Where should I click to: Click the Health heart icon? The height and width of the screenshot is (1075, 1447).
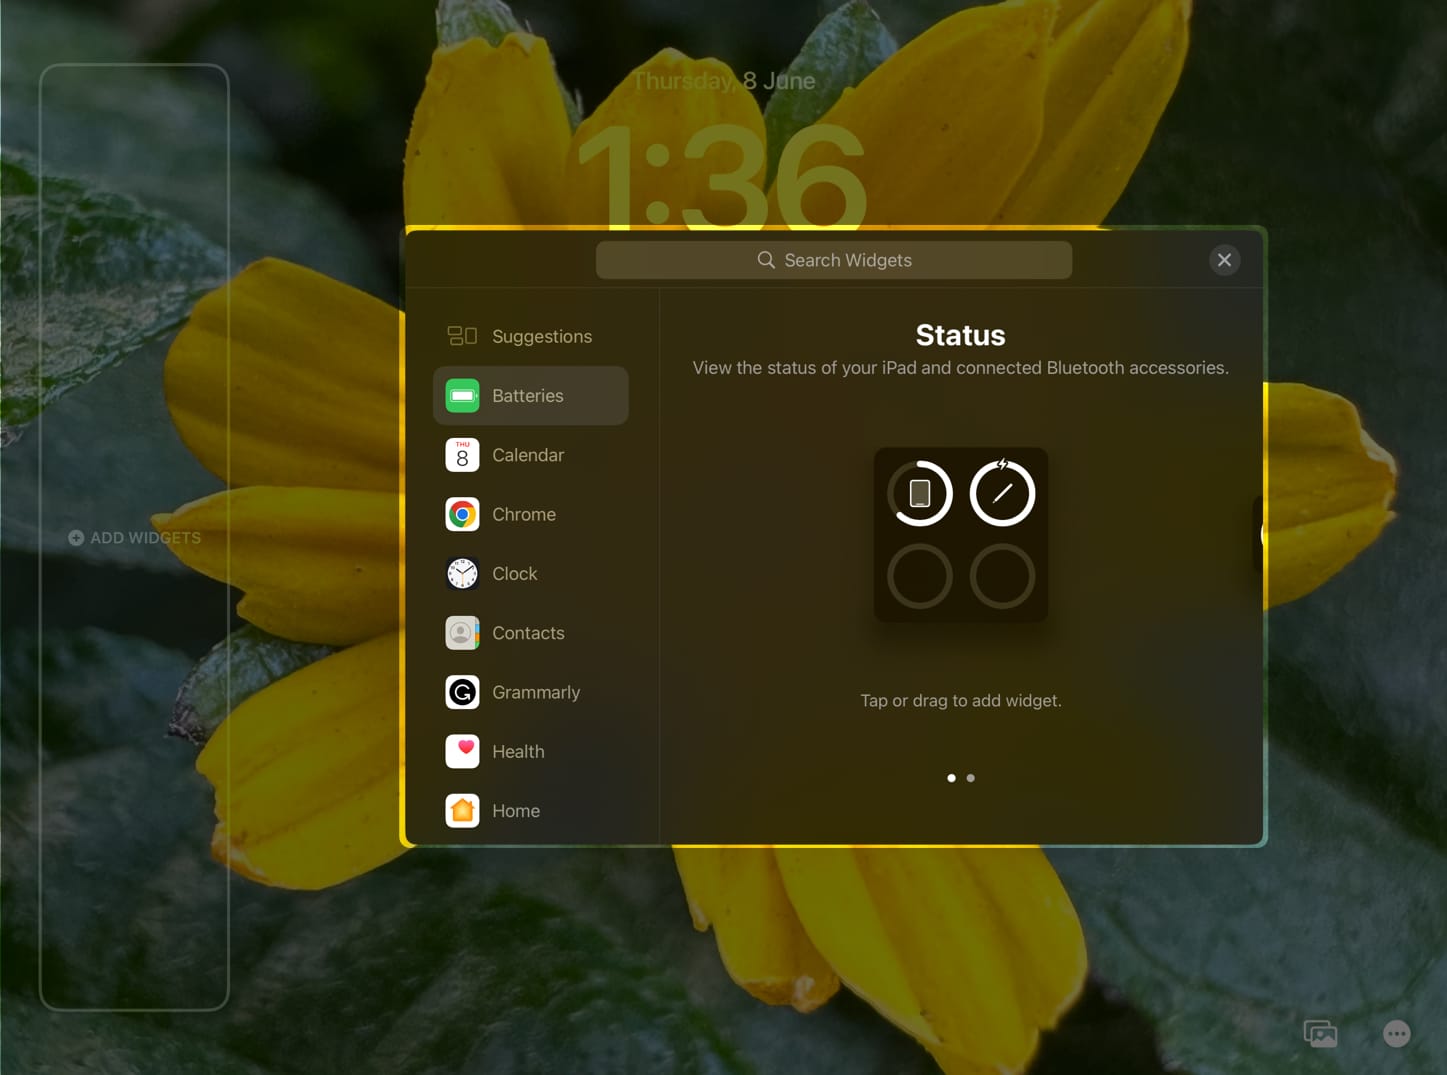point(462,751)
